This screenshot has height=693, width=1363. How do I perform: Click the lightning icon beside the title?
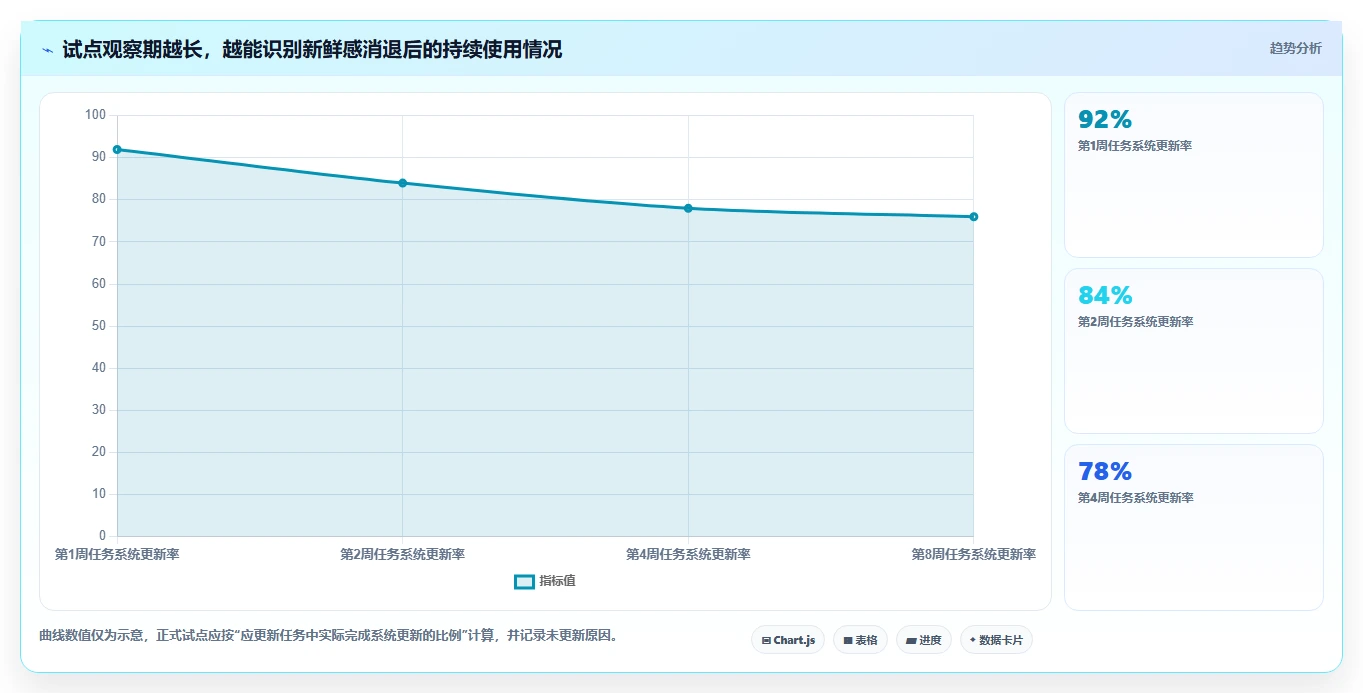(x=47, y=50)
